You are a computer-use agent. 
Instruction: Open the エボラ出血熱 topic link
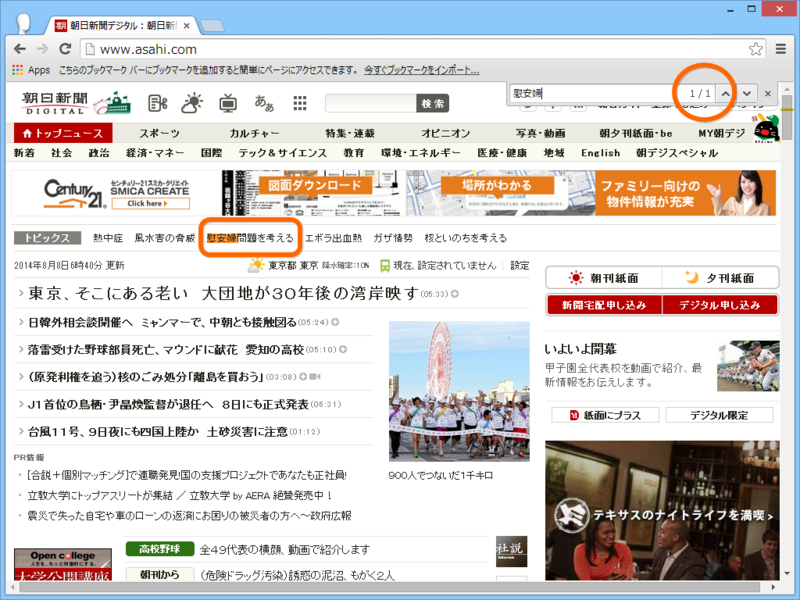[x=333, y=238]
